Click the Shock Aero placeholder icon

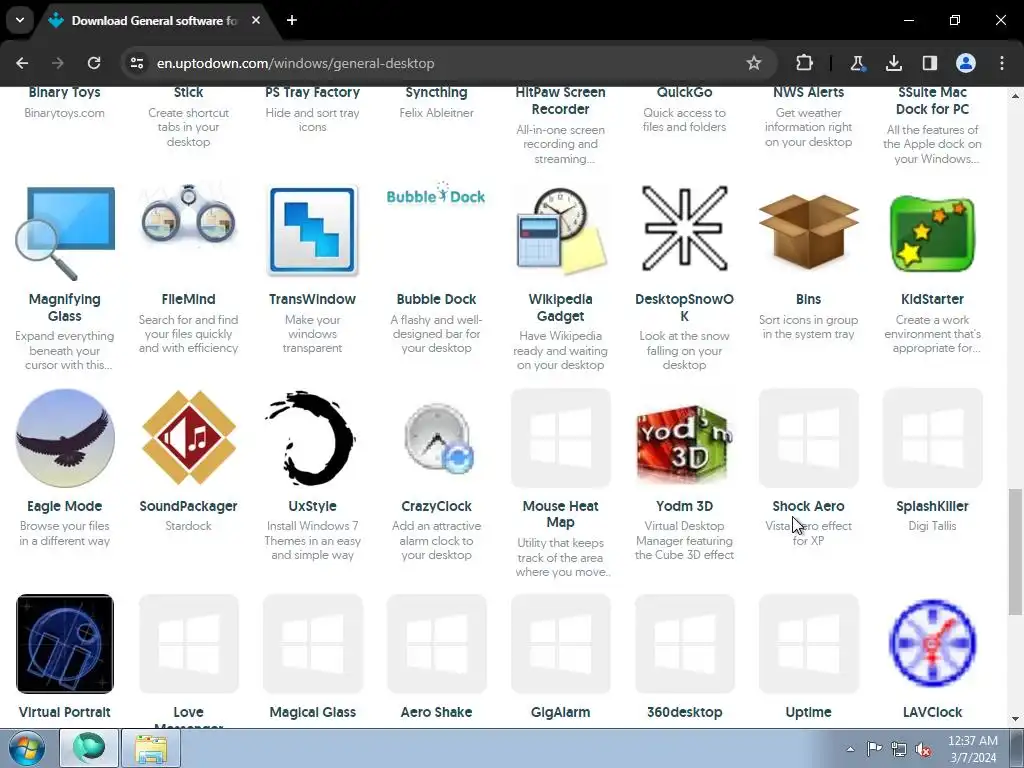pyautogui.click(x=808, y=438)
